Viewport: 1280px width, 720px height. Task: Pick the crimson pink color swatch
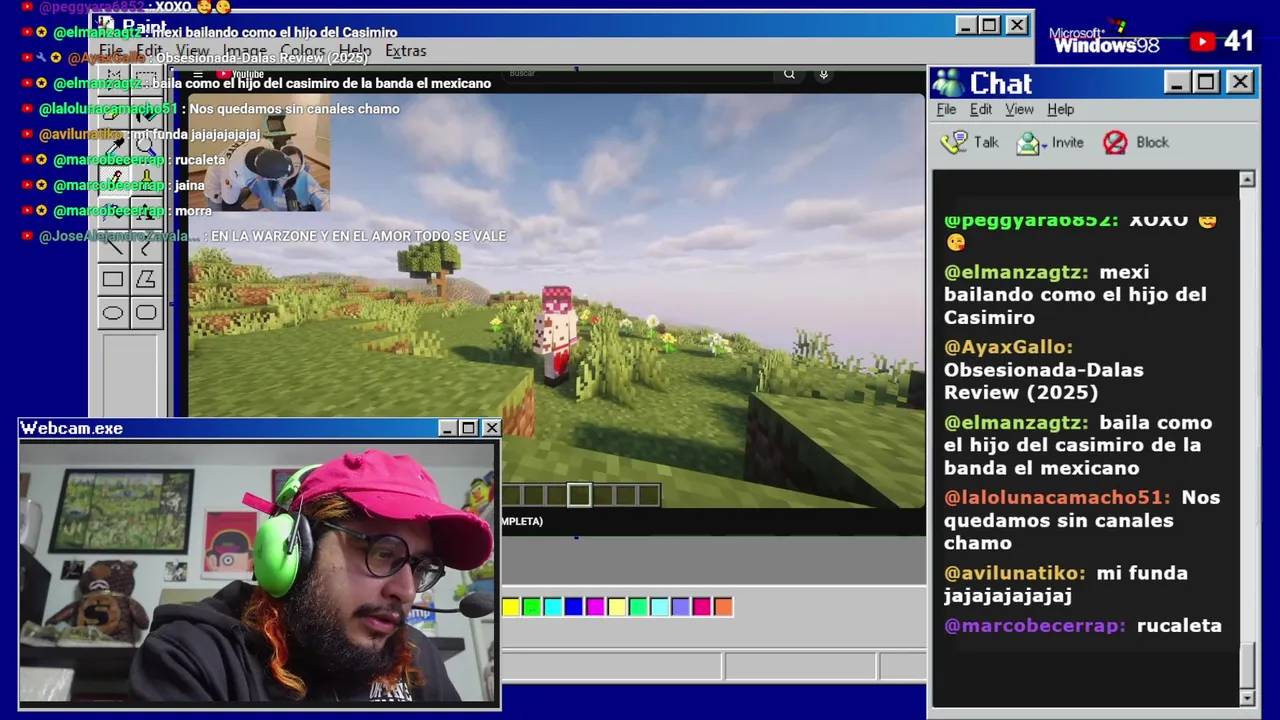click(x=702, y=606)
